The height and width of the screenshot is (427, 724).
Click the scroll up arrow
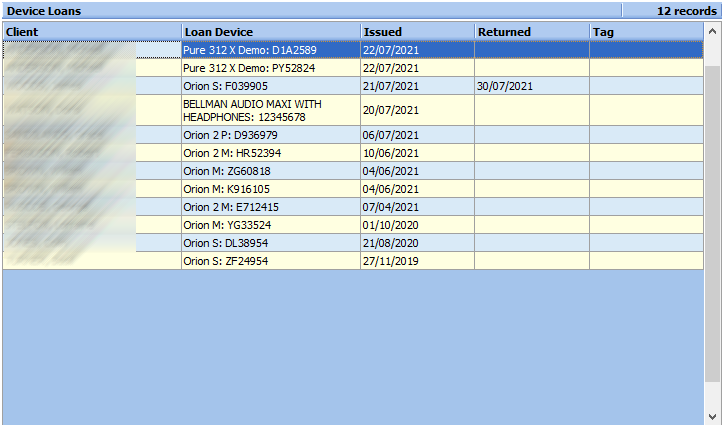tap(712, 31)
